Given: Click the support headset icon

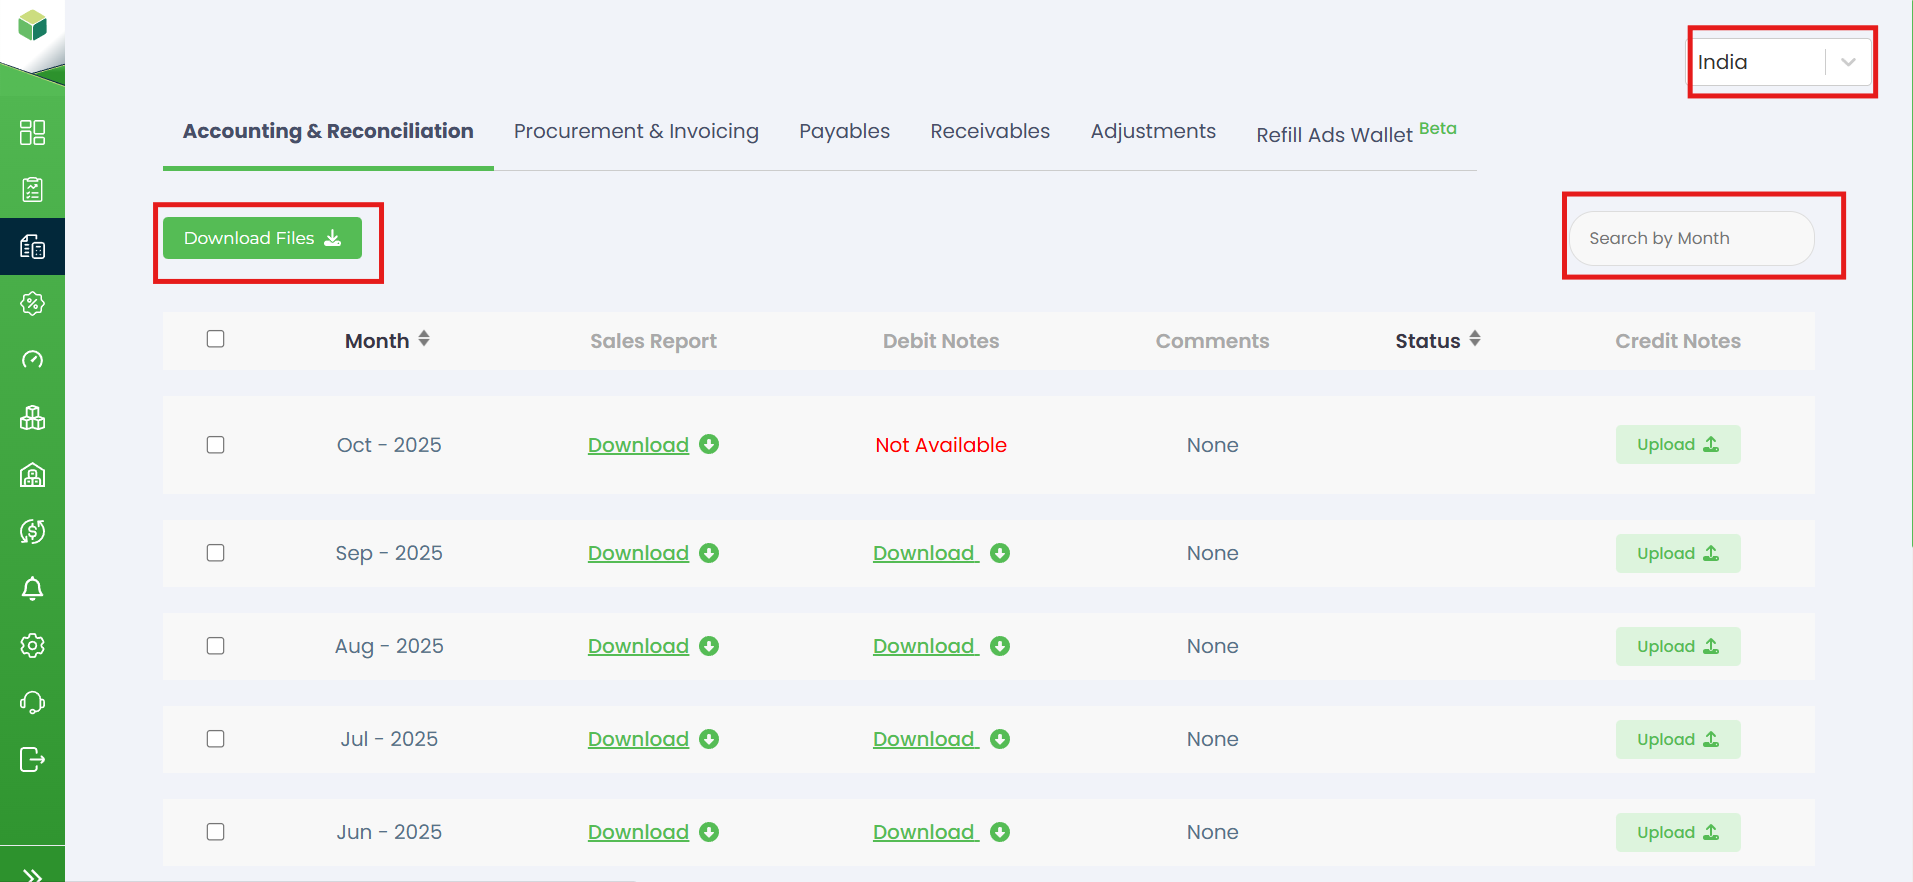Looking at the screenshot, I should point(32,703).
